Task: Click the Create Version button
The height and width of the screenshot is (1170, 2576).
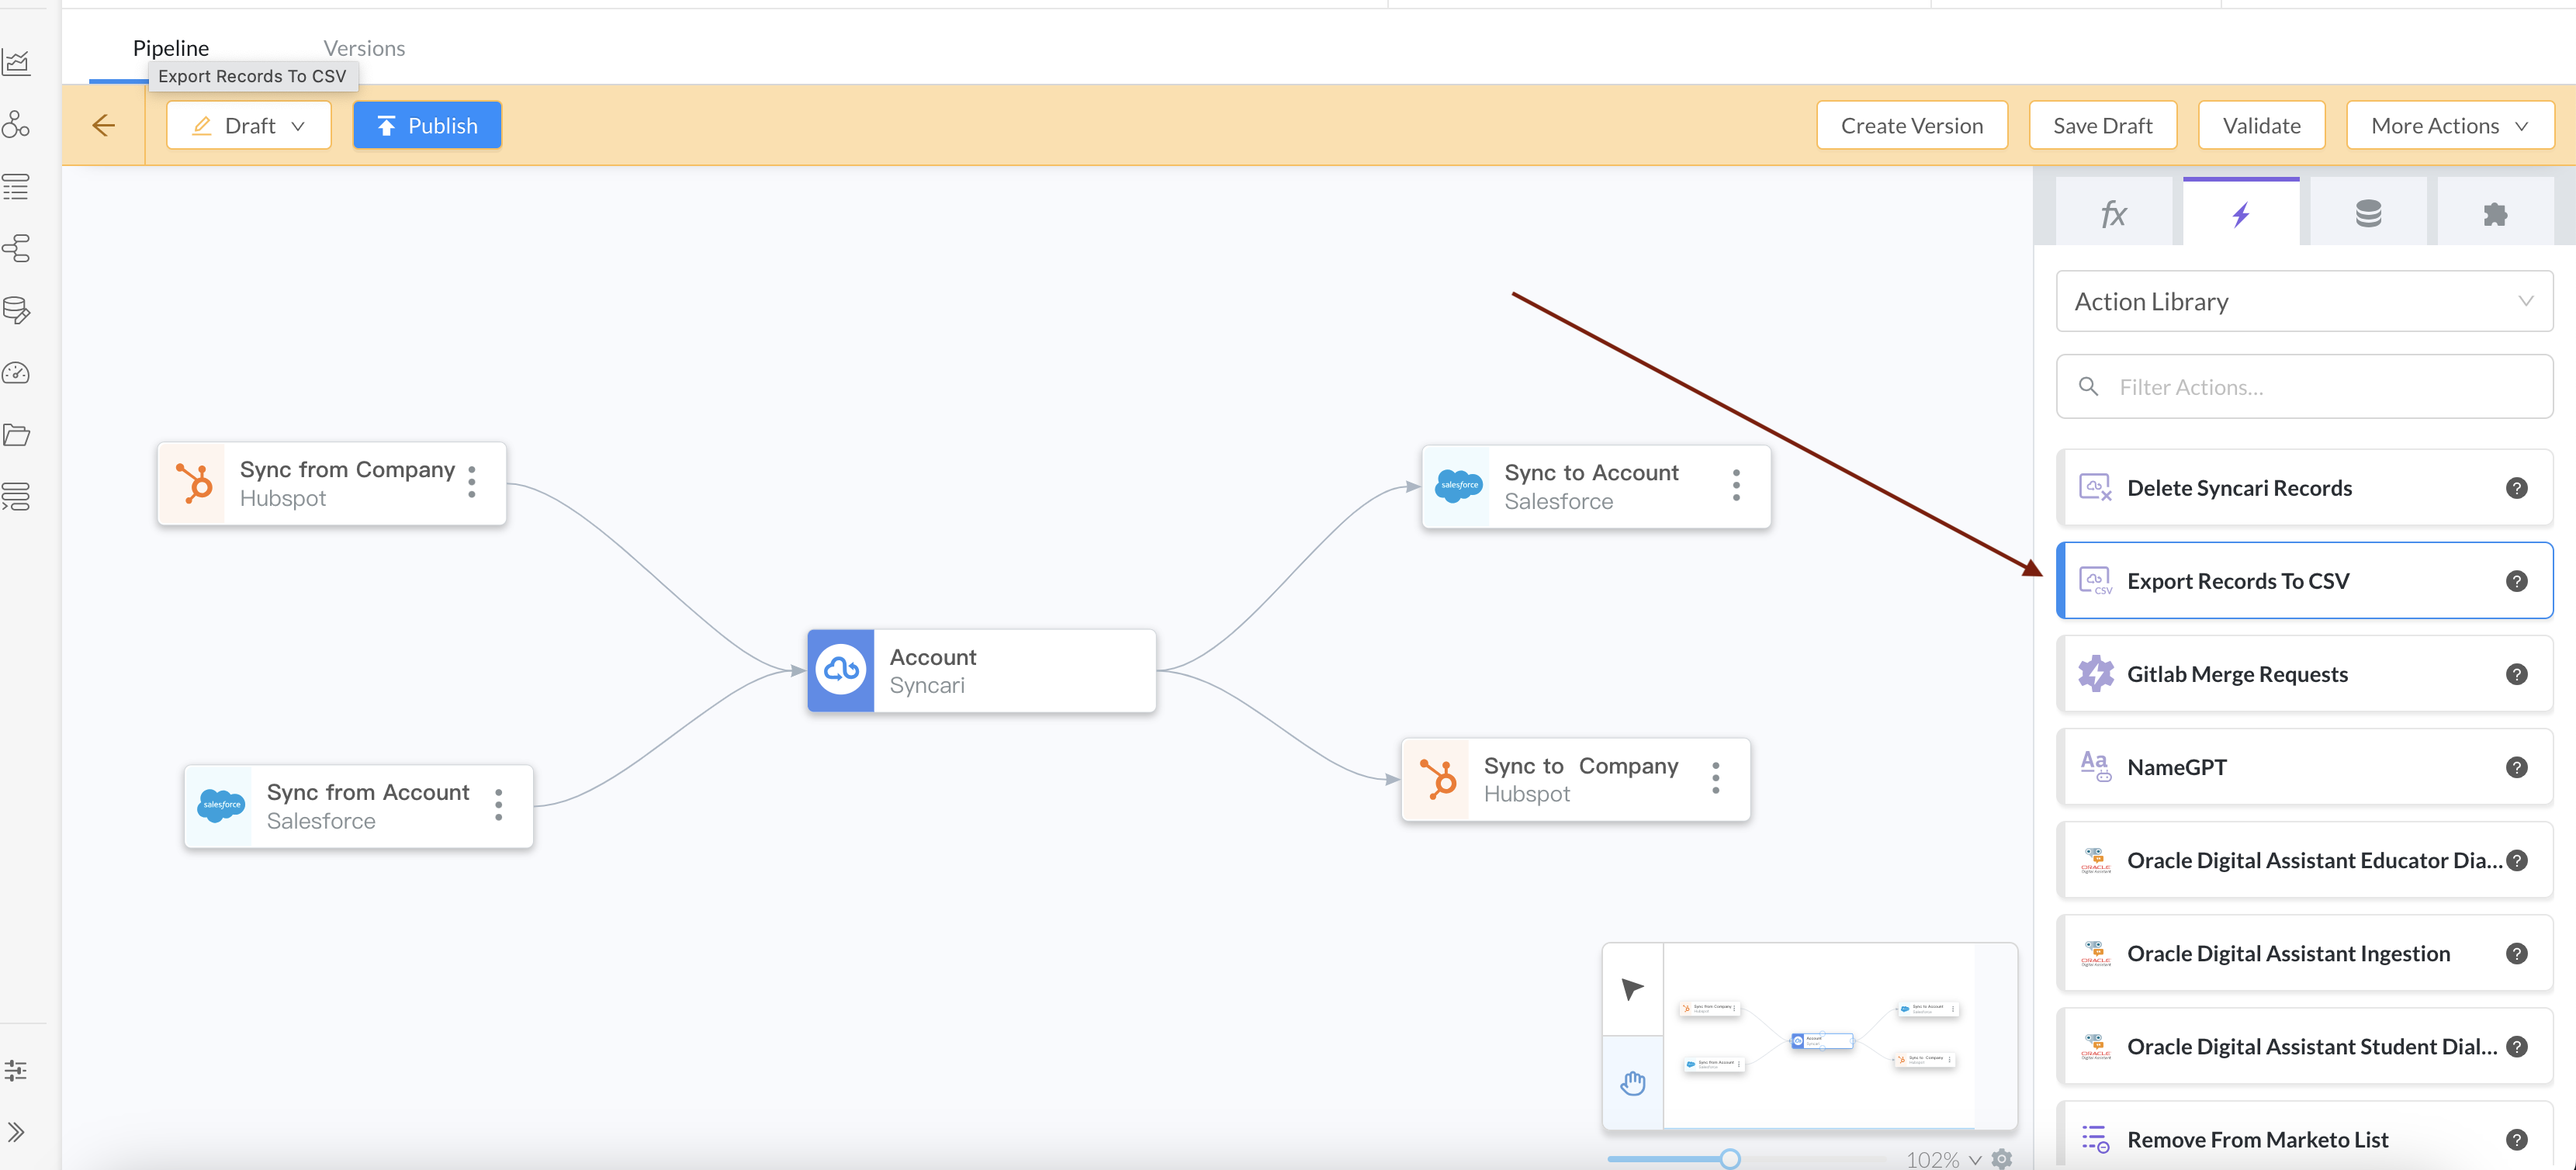Action: (1911, 125)
